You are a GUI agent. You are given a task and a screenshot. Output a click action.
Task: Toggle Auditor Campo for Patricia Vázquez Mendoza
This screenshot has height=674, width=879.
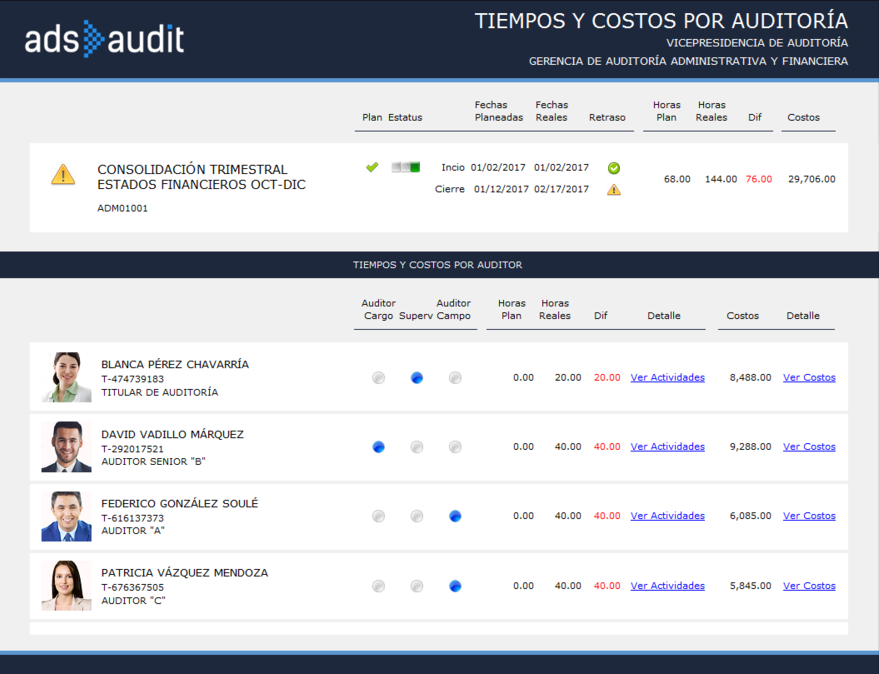pos(455,587)
